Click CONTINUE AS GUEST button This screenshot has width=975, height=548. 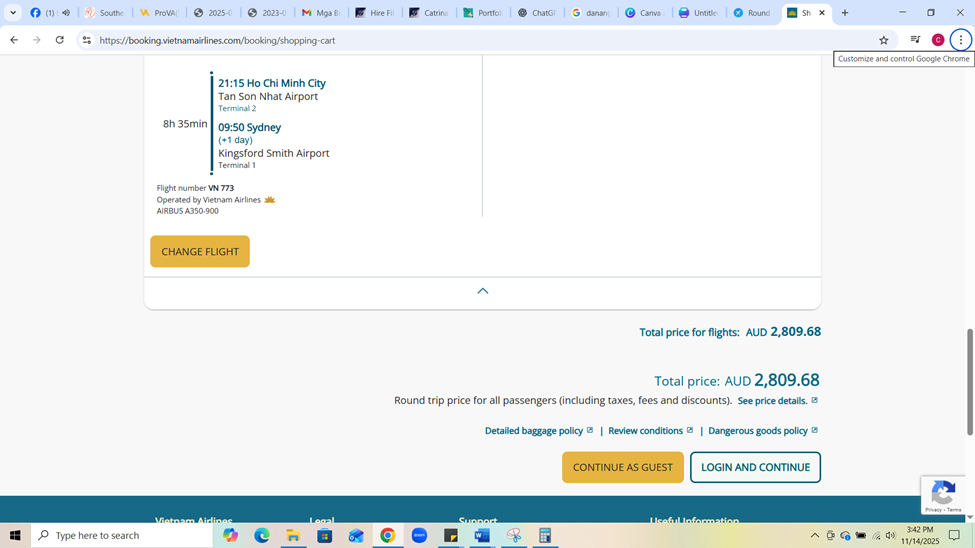pyautogui.click(x=622, y=467)
